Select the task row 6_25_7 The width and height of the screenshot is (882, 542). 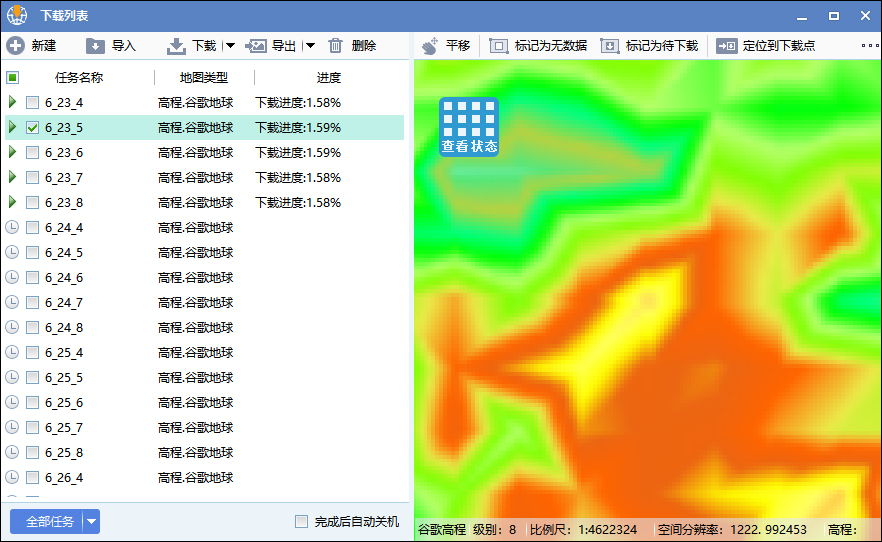click(204, 428)
